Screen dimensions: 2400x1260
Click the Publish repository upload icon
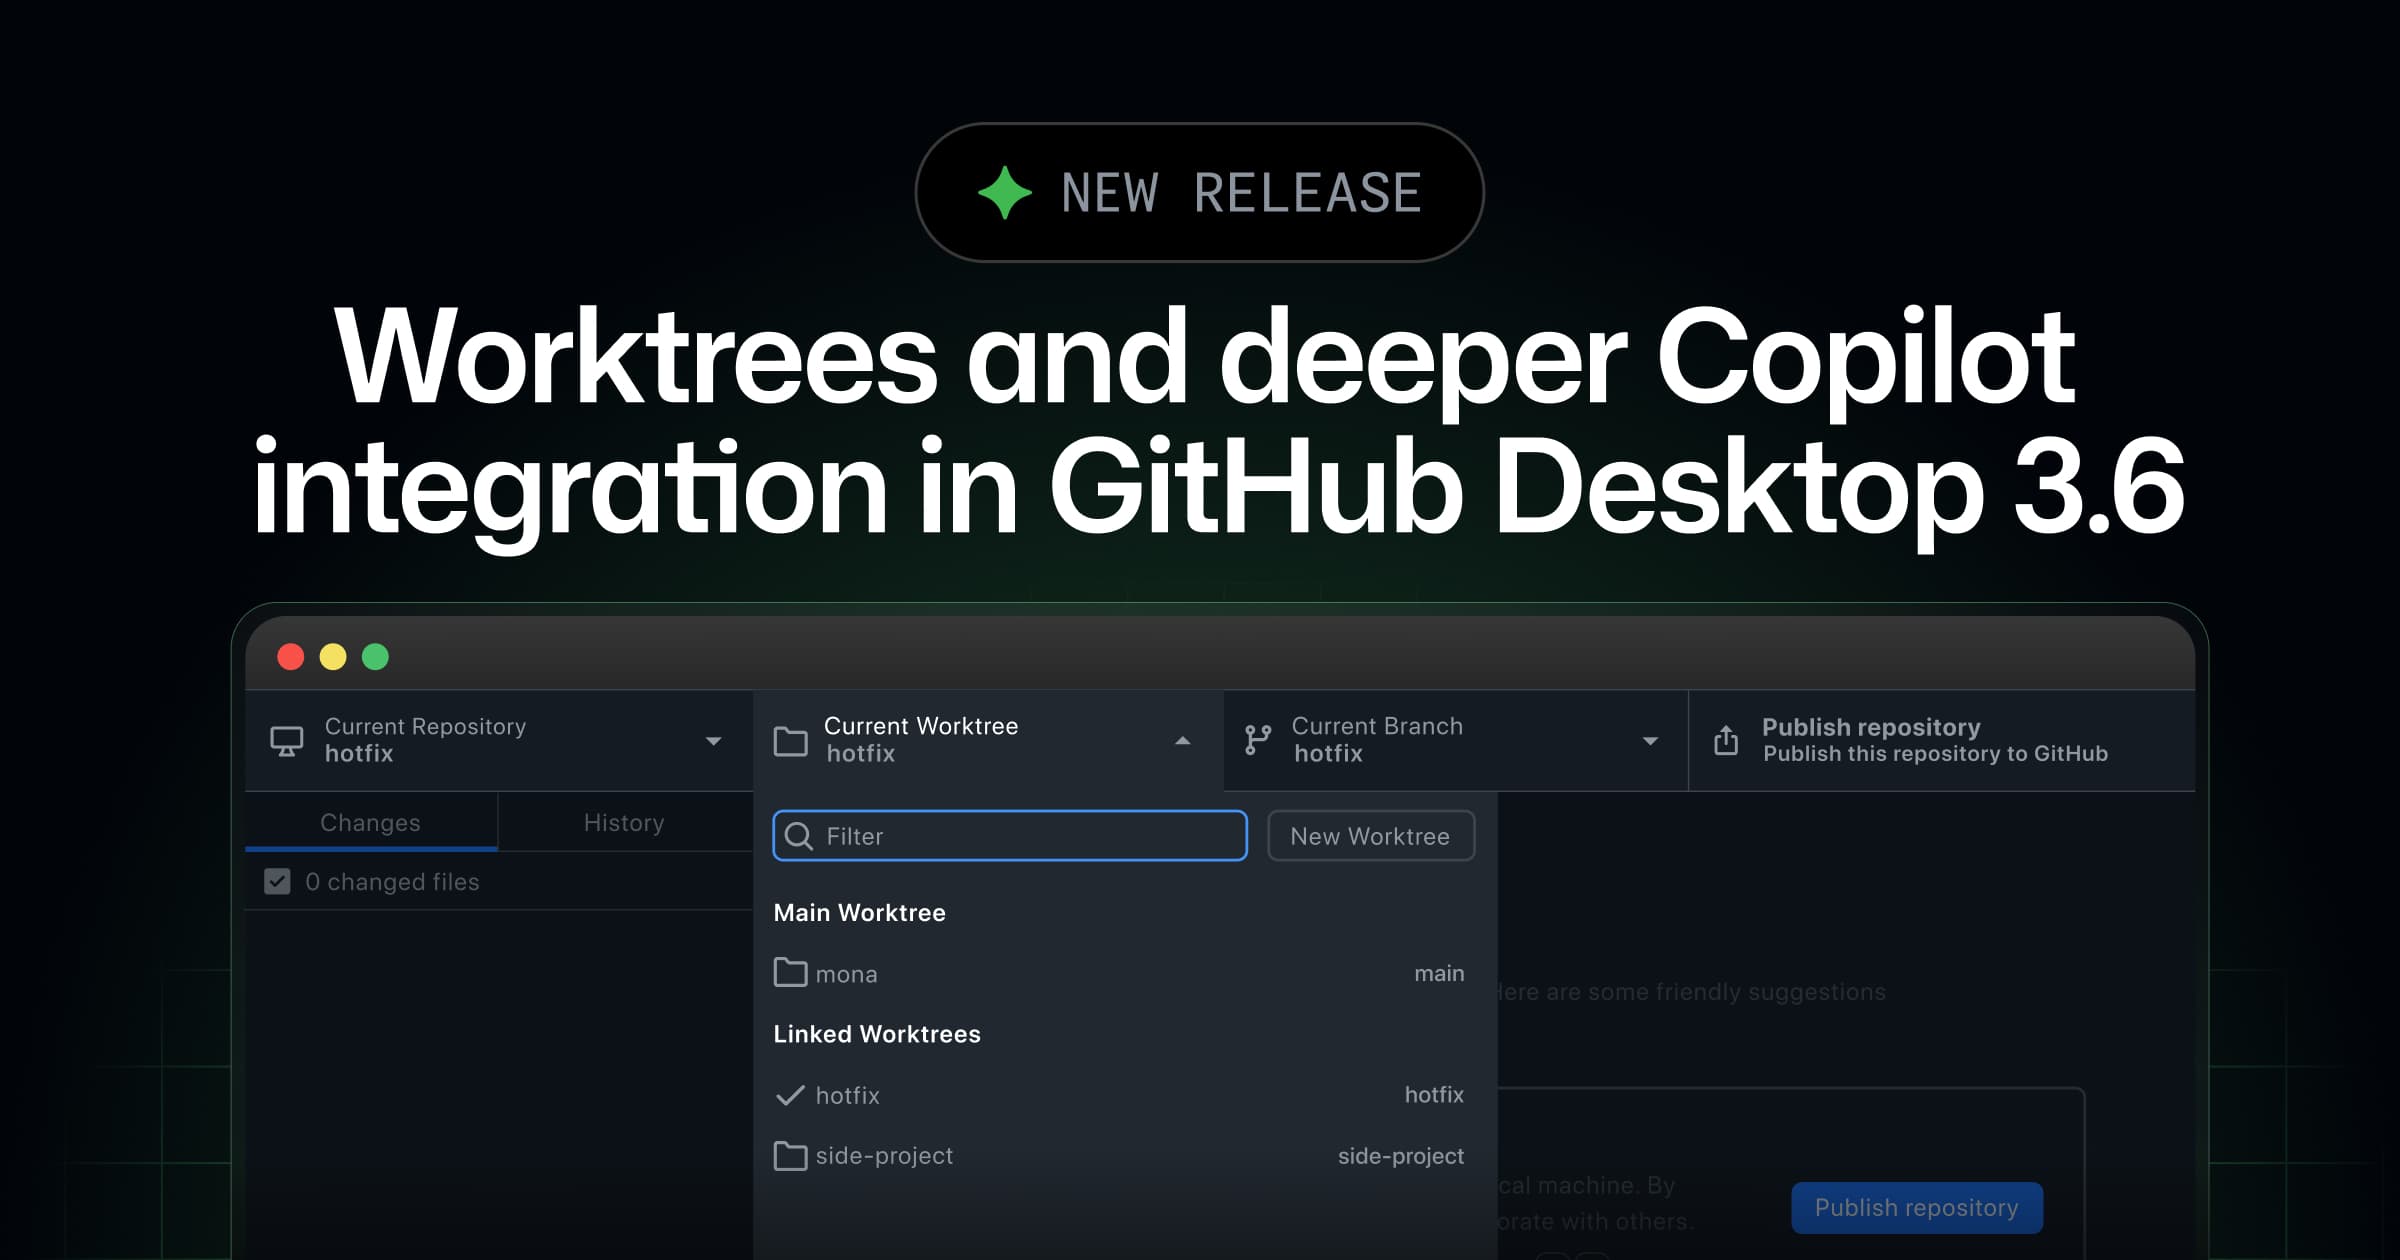coord(1726,740)
